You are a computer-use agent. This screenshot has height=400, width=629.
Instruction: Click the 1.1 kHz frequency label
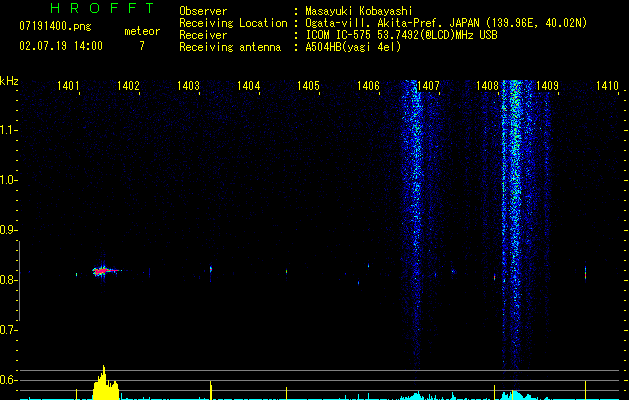click(8, 130)
